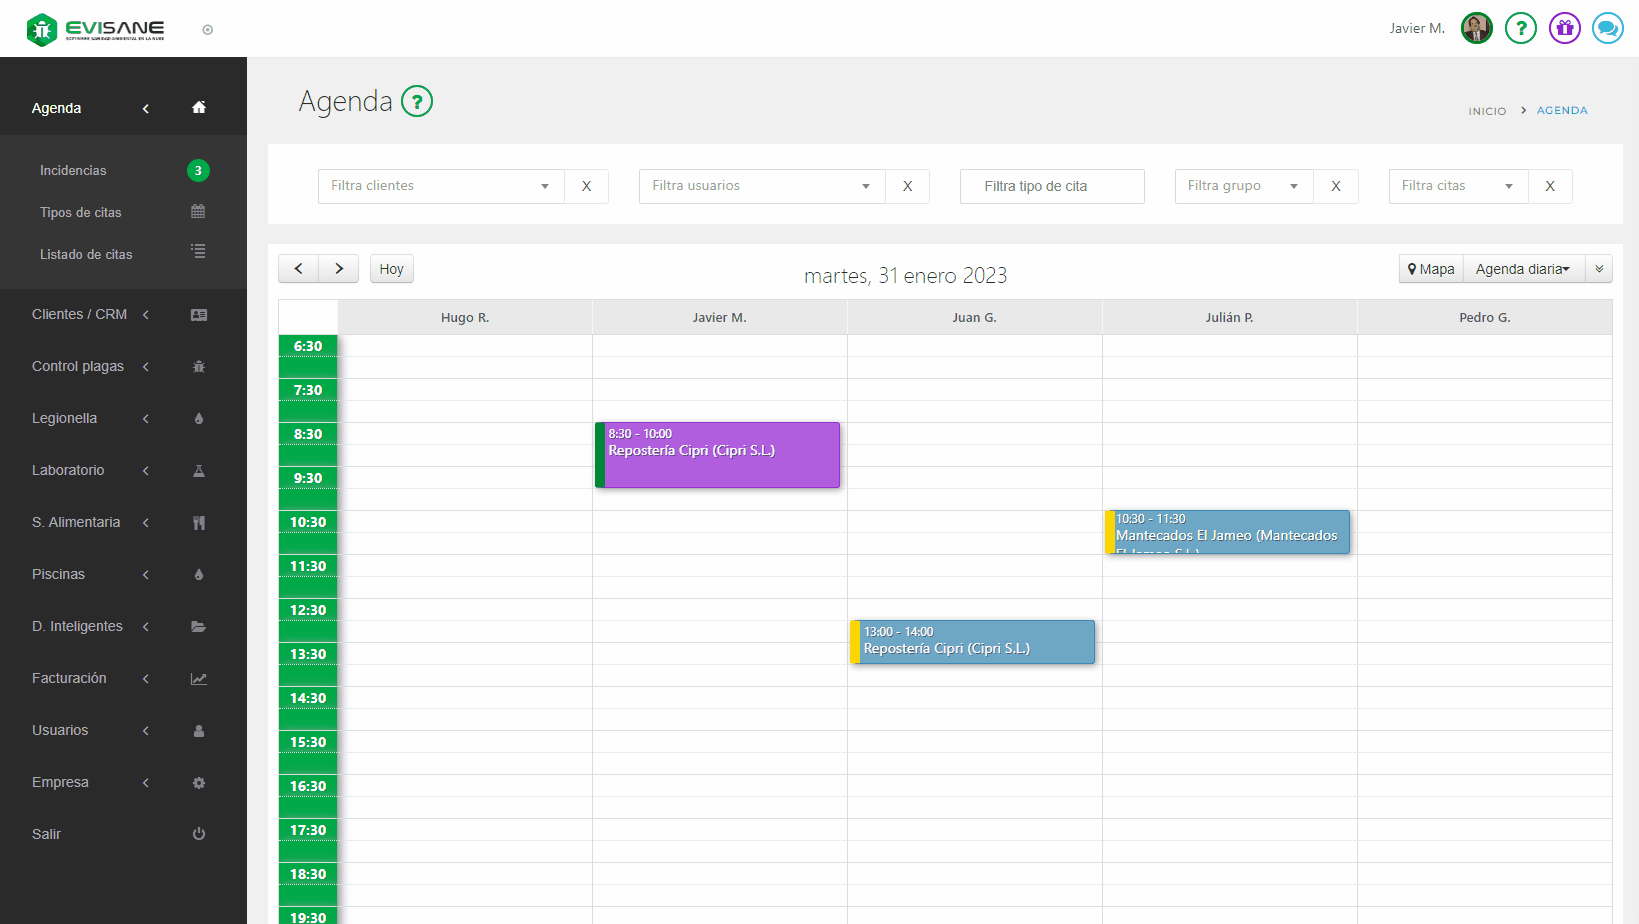
Task: Go to next day arrow
Action: (x=339, y=269)
